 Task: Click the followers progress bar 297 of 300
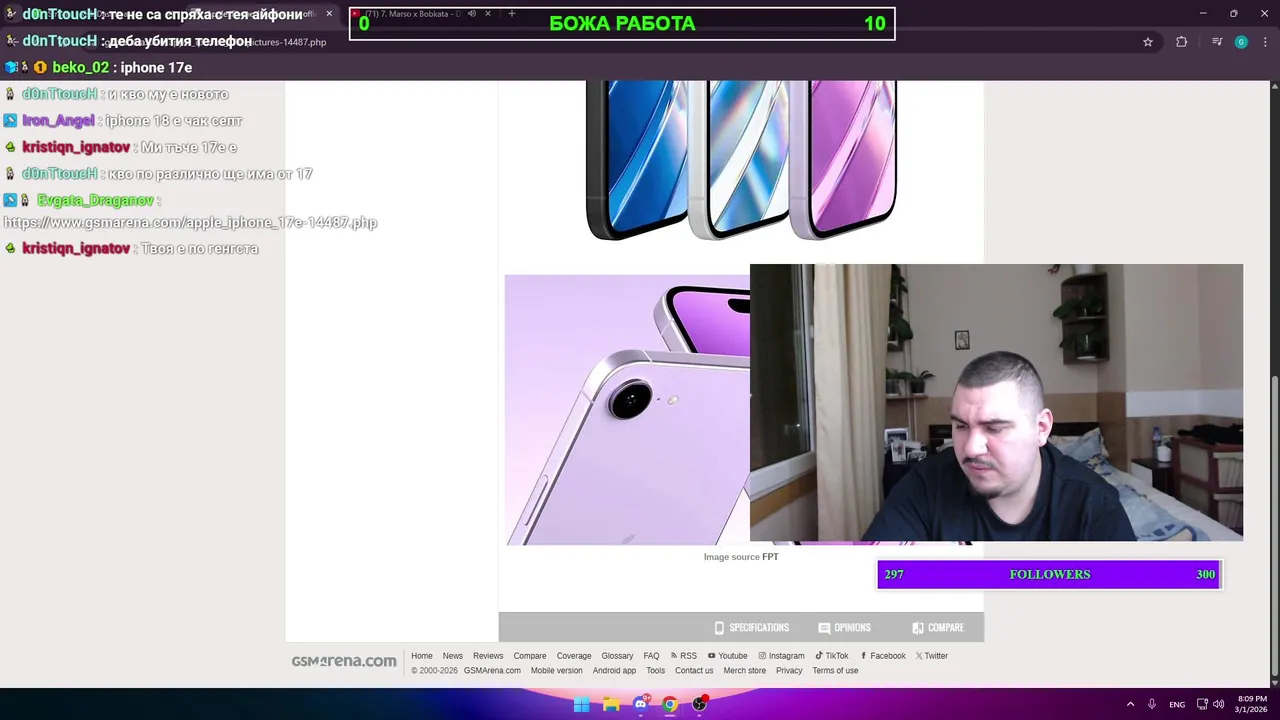[1049, 574]
